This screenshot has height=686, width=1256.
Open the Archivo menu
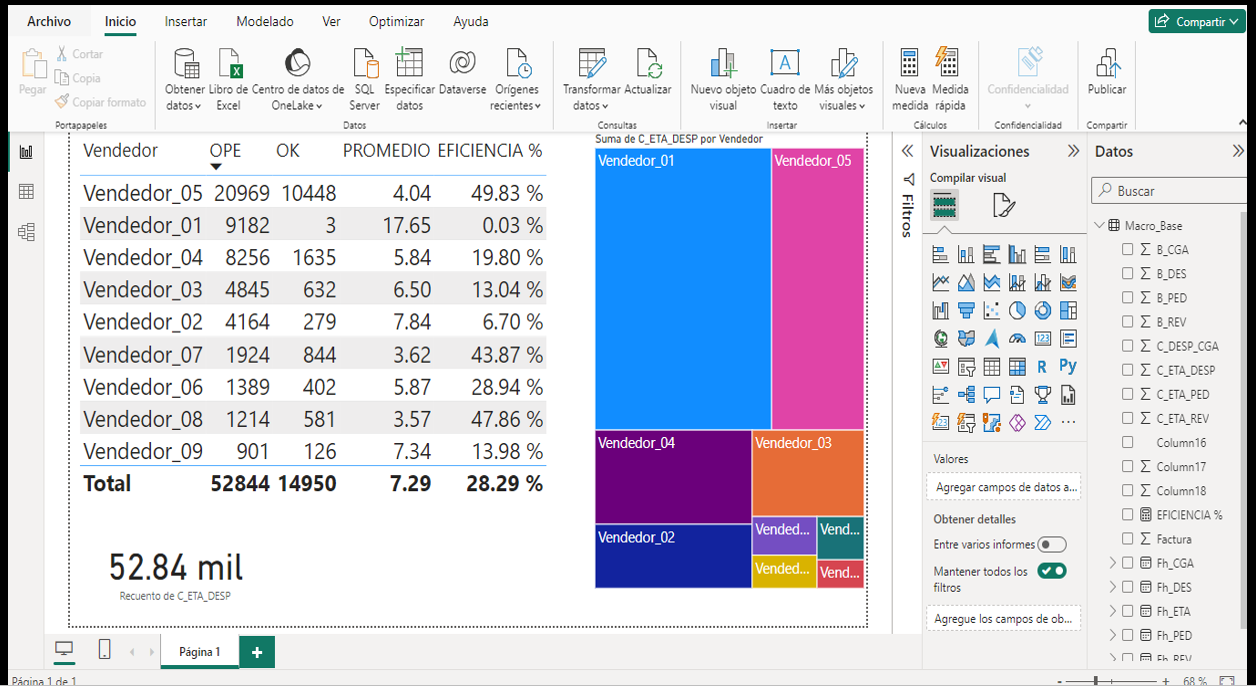49,21
